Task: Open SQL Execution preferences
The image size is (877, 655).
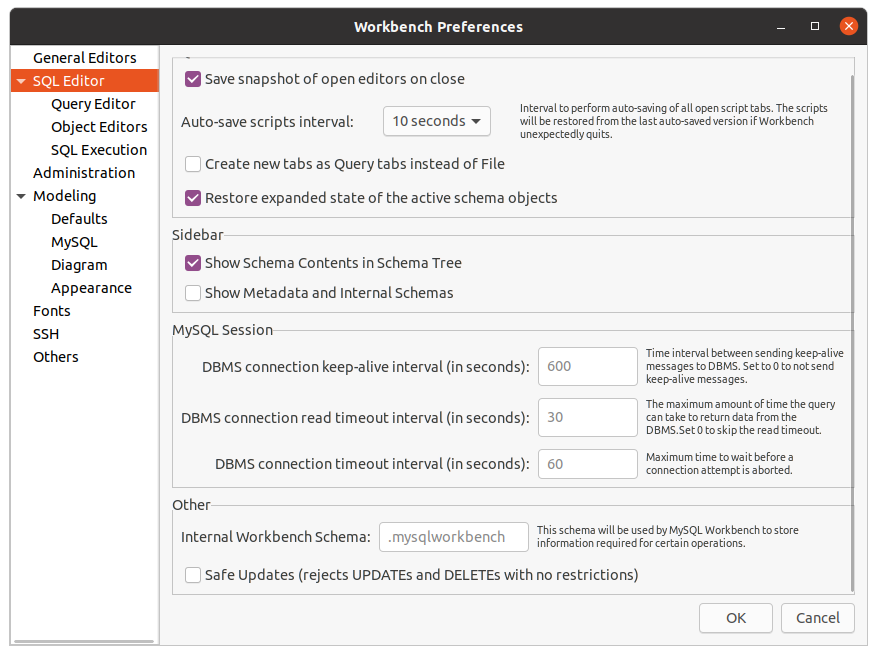Action: (98, 150)
